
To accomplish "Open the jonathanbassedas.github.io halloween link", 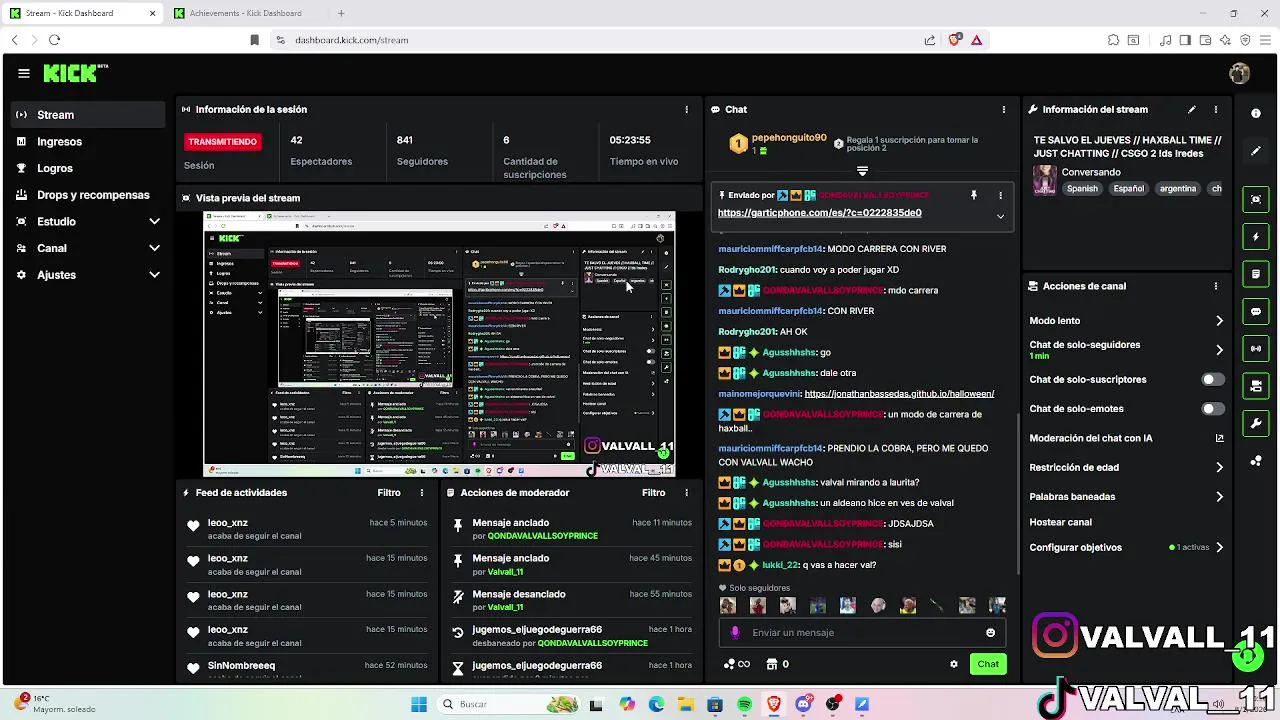I will 899,394.
